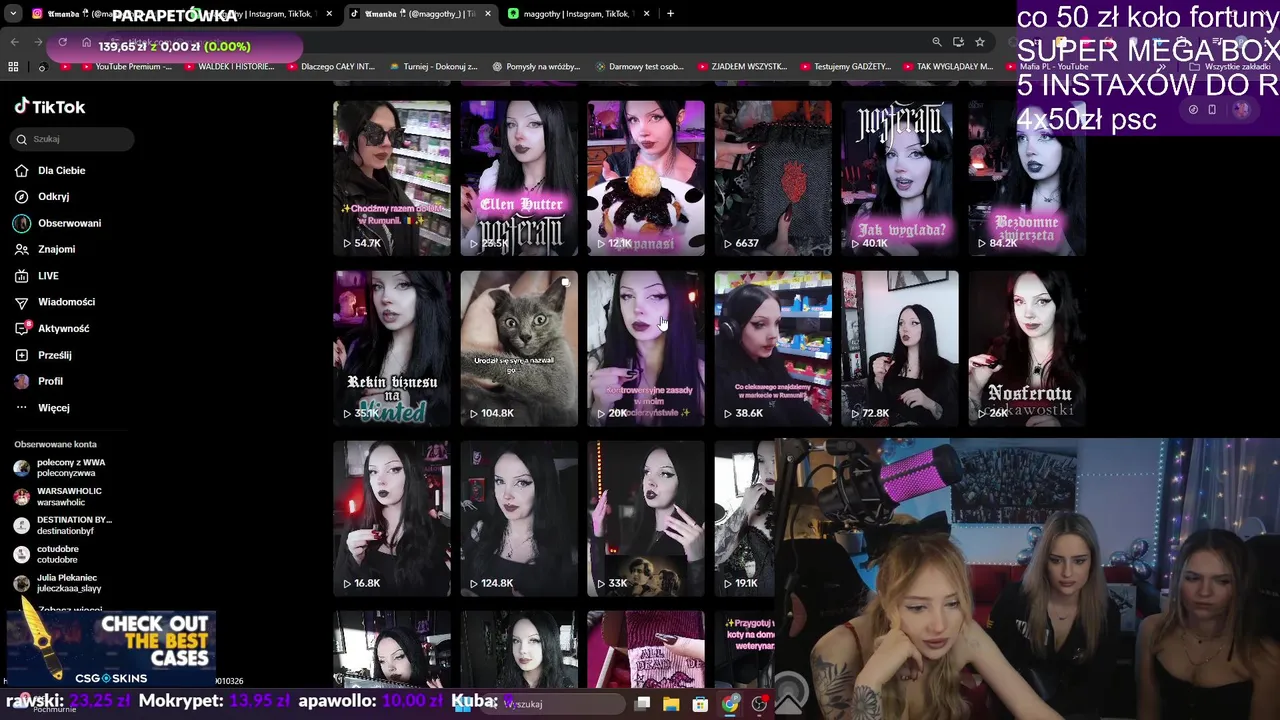This screenshot has width=1280, height=720.
Task: Open the Ellen Hutter Nosferatu video
Action: (x=519, y=178)
